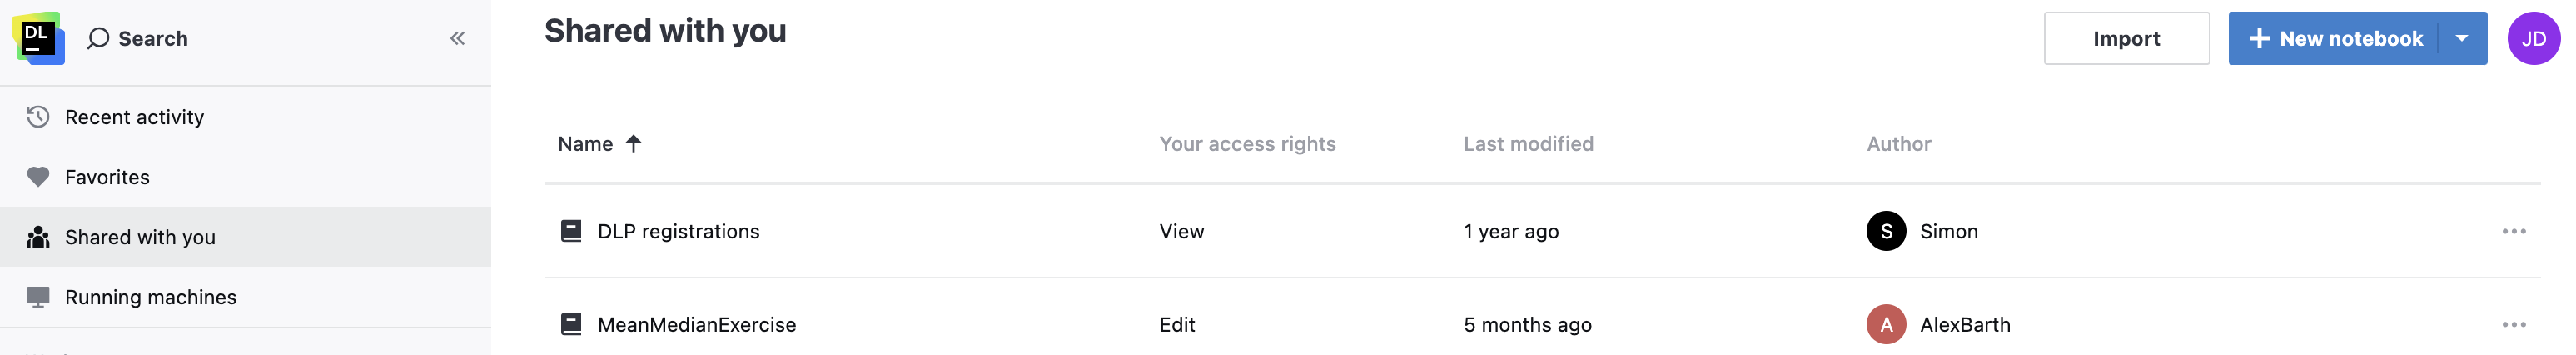The image size is (2576, 355).
Task: Sort by Name column arrow
Action: [633, 144]
